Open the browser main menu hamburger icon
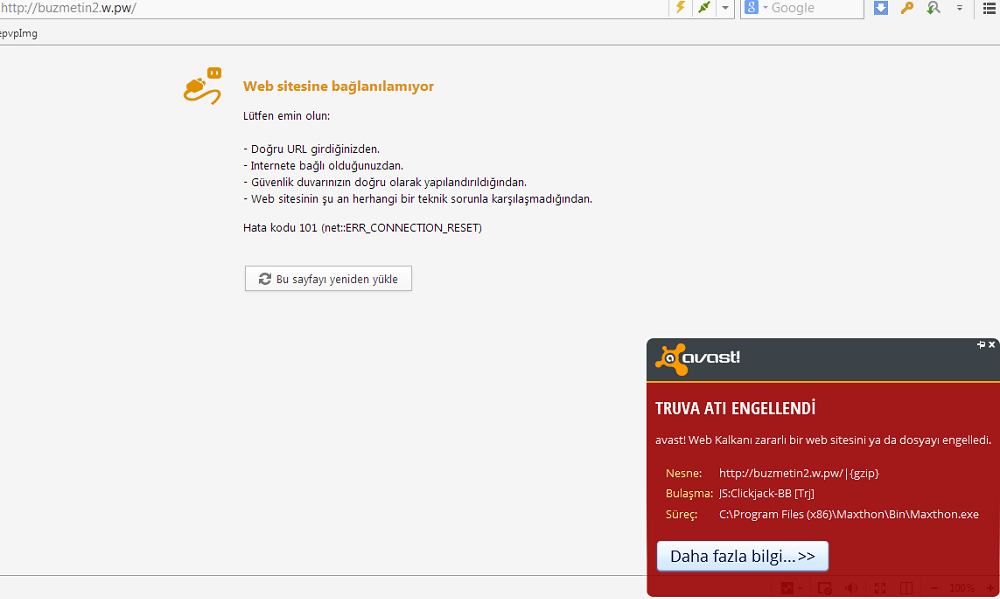This screenshot has height=599, width=1000. coord(989,8)
